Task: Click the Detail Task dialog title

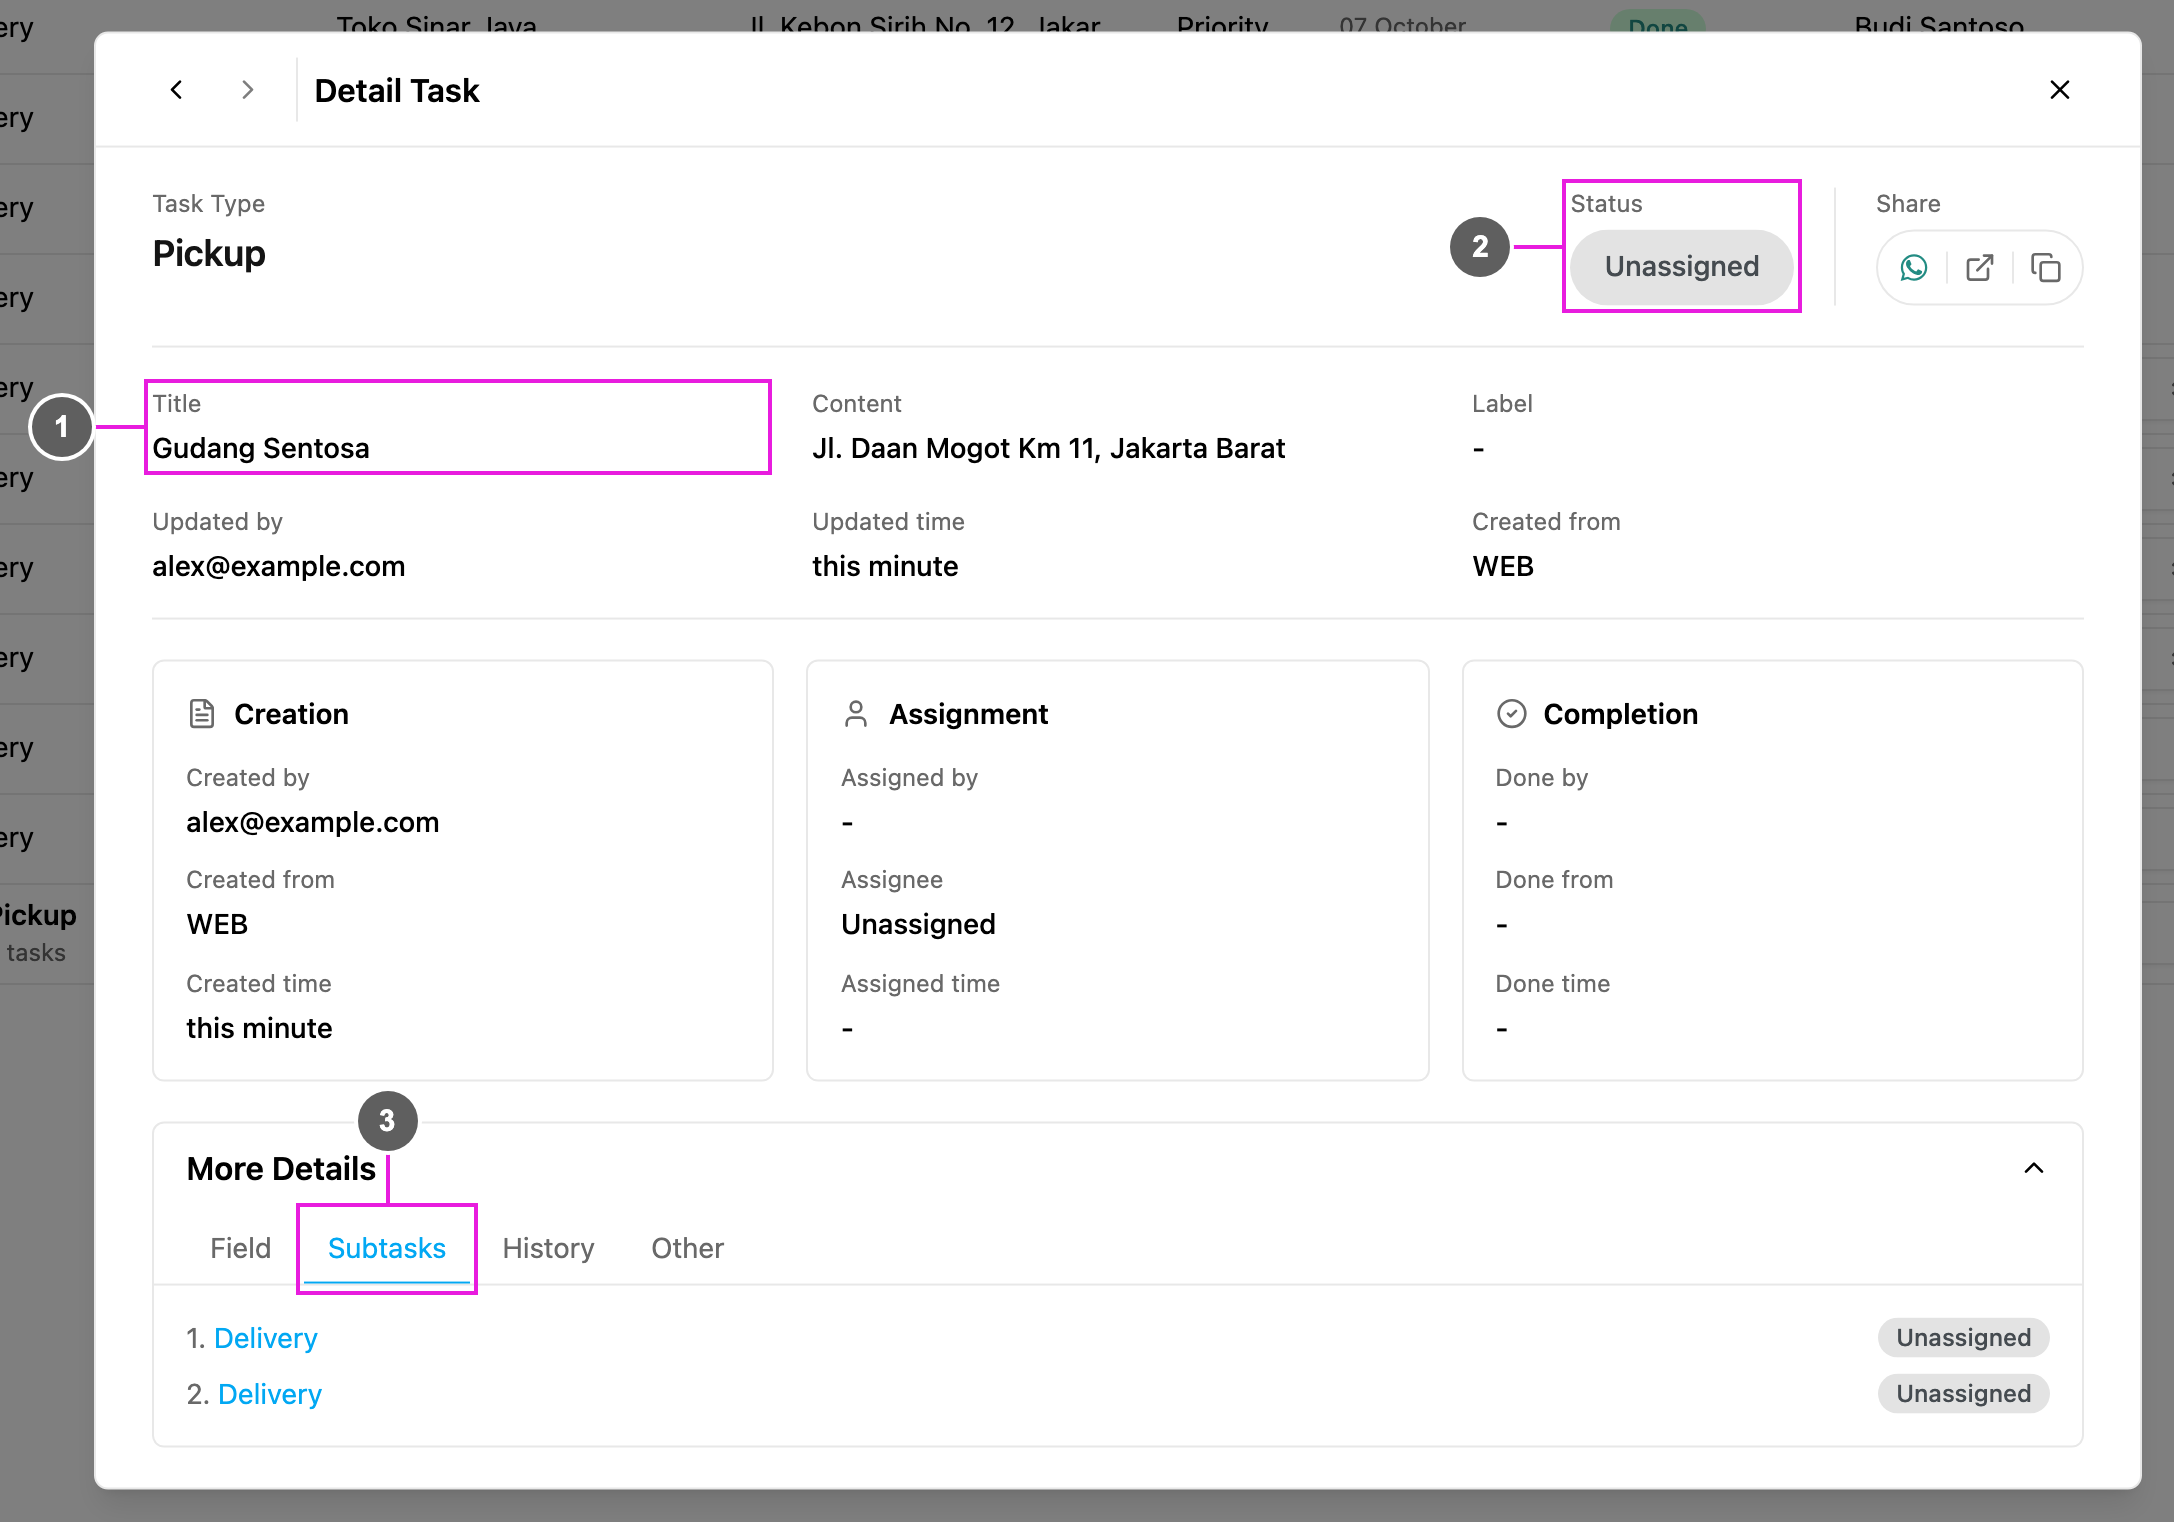Action: pos(397,91)
